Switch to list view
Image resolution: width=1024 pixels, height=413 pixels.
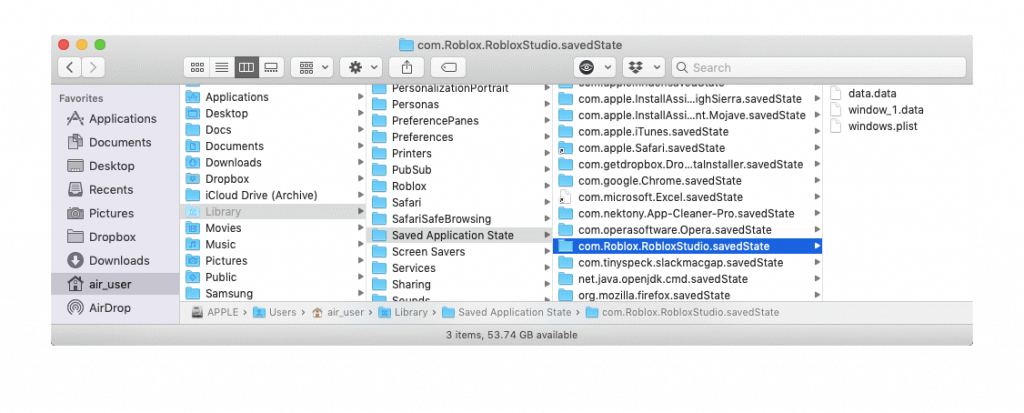coord(222,67)
